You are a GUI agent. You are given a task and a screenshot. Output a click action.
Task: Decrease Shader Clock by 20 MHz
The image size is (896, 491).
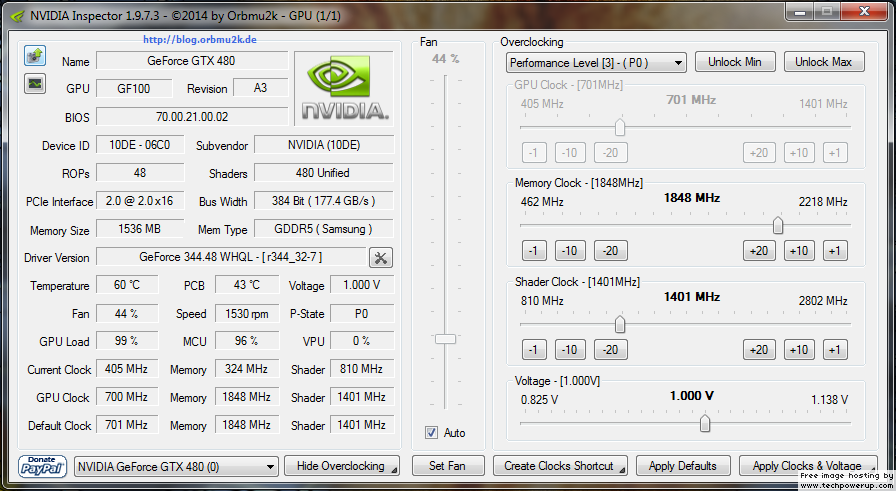pos(611,350)
